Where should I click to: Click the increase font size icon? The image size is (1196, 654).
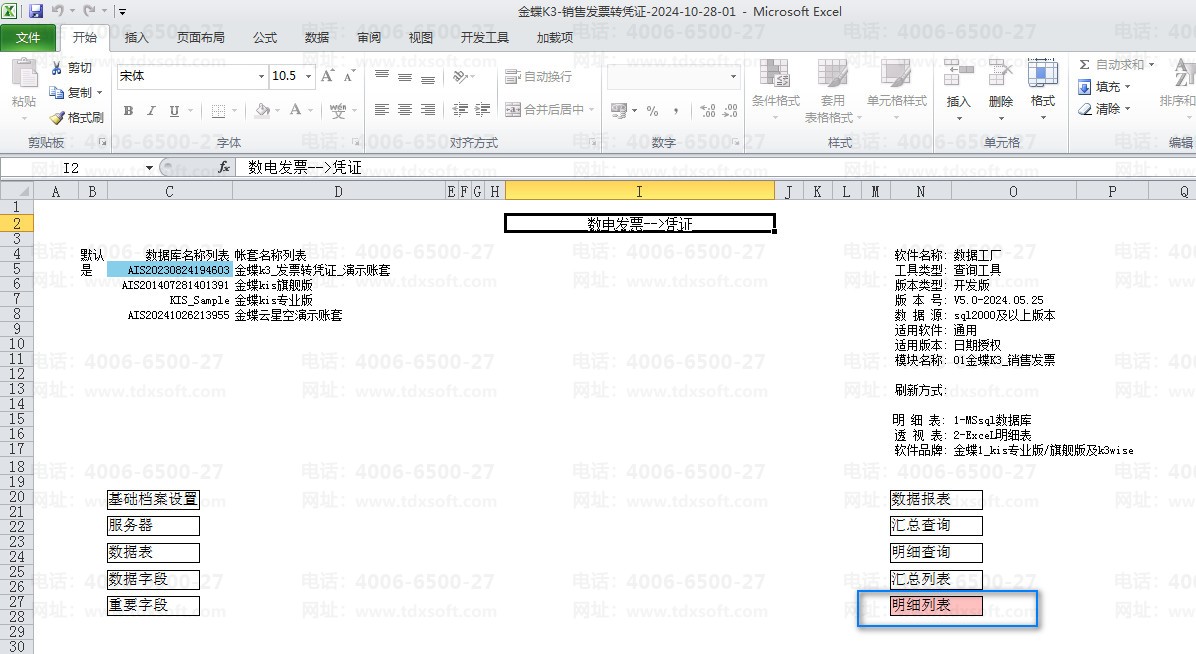pyautogui.click(x=327, y=76)
